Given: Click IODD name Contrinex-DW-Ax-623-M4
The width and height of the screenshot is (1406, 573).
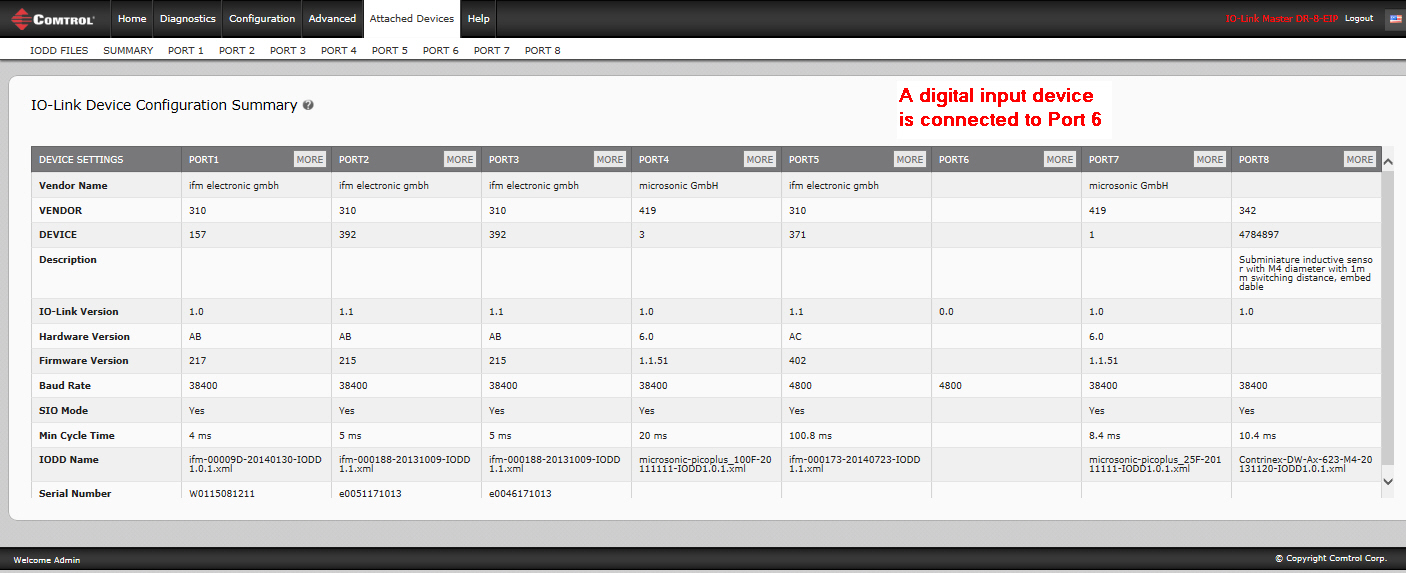Looking at the screenshot, I should [x=1305, y=464].
